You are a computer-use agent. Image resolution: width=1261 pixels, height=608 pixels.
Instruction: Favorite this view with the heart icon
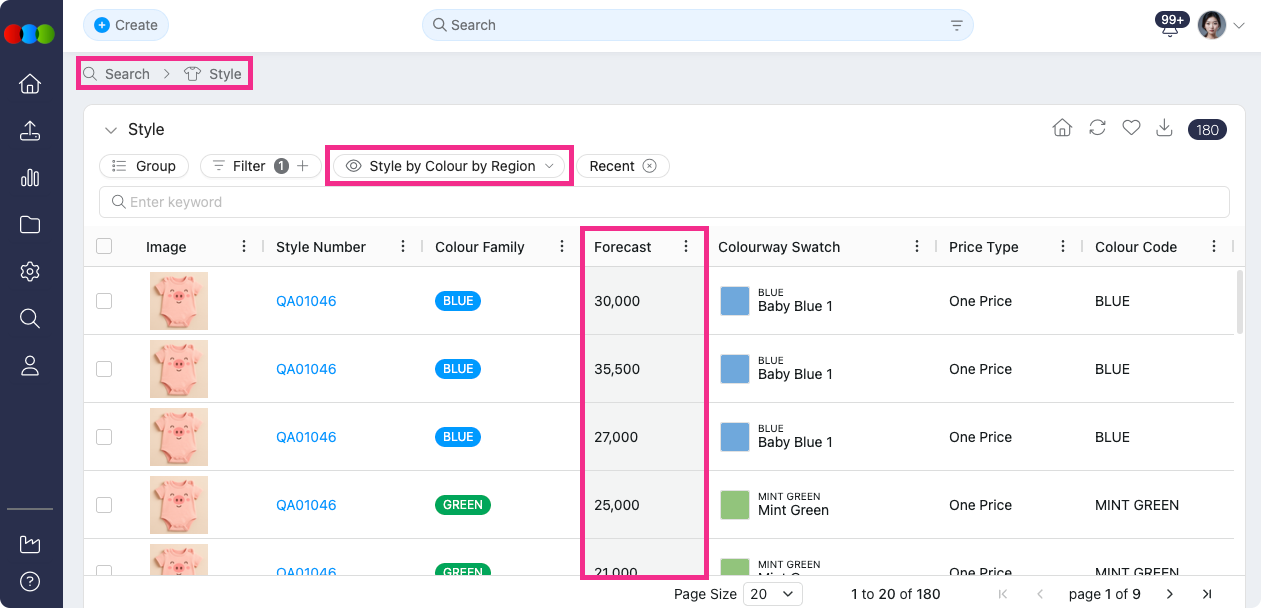coord(1131,128)
